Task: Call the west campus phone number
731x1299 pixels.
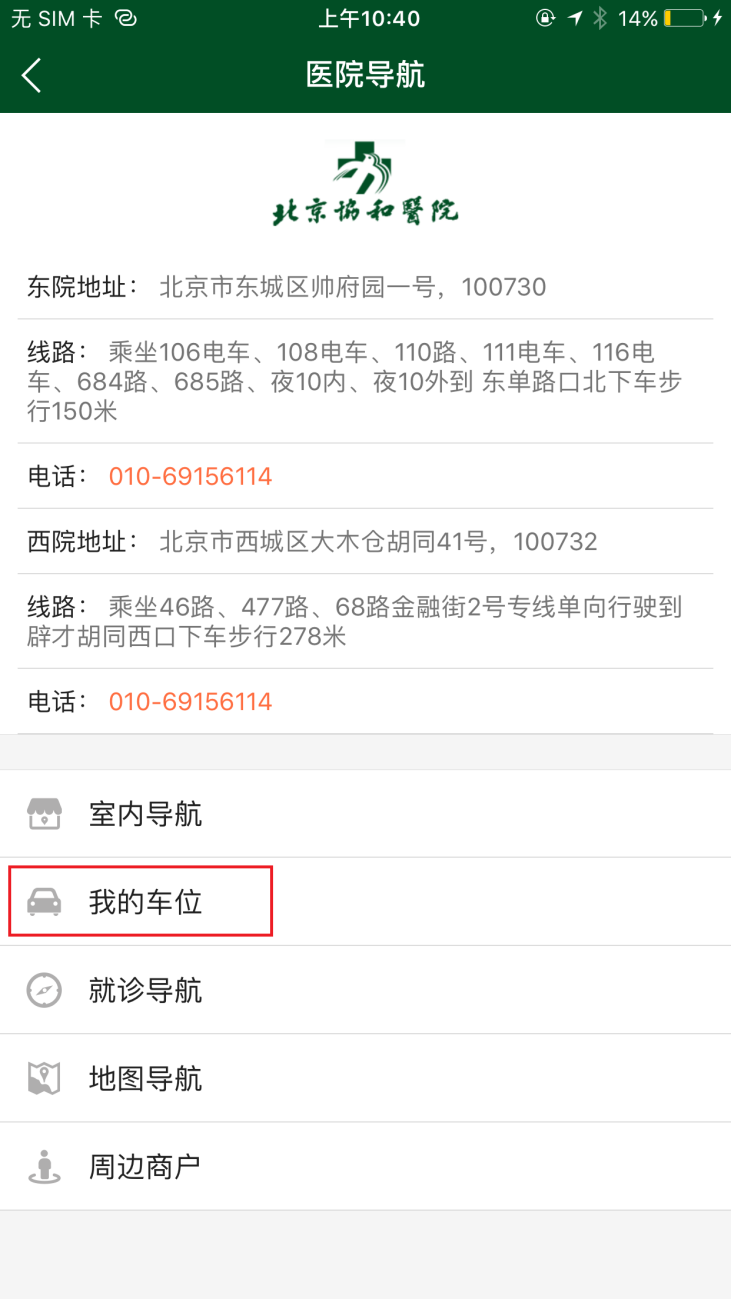Action: (x=190, y=701)
